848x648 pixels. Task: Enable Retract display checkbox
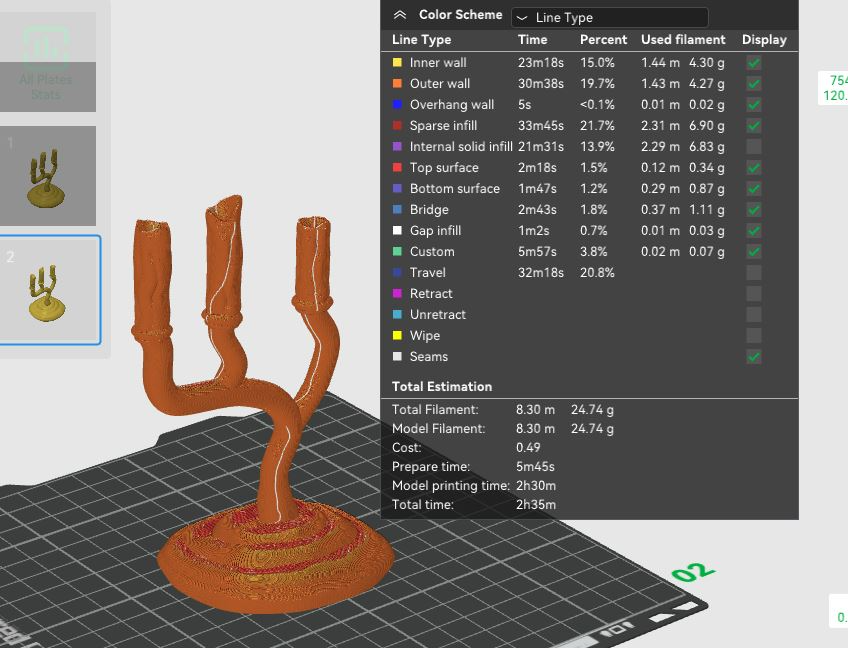tap(754, 294)
